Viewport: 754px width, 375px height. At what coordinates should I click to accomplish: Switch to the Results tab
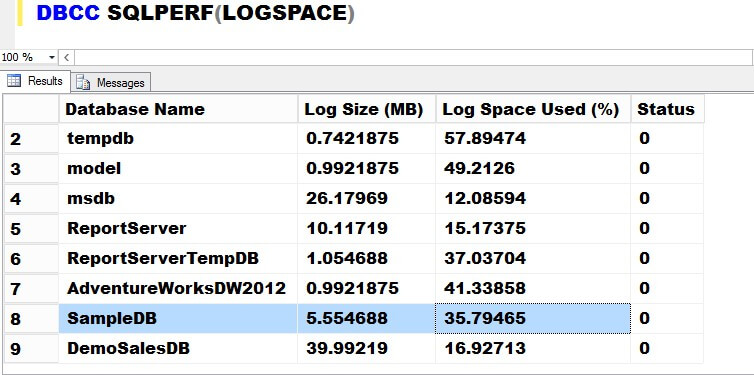(36, 81)
